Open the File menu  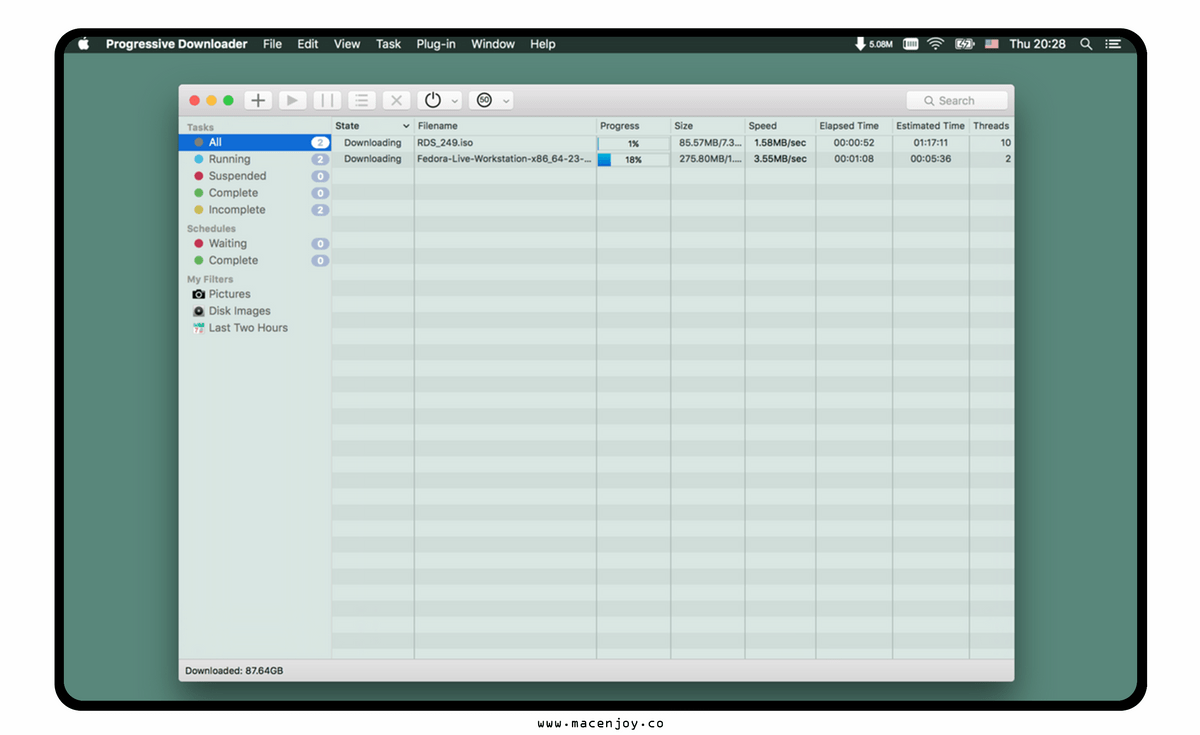pos(272,44)
